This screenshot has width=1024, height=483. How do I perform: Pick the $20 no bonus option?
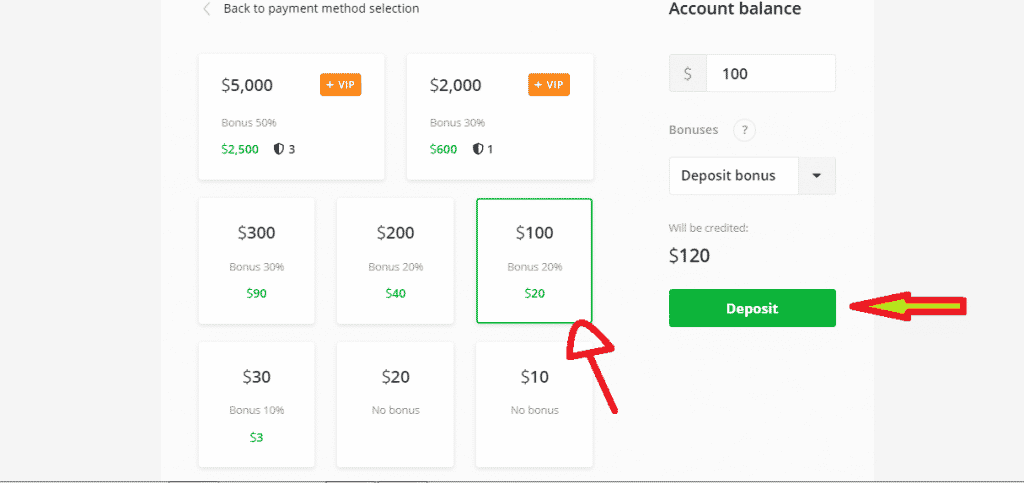pos(395,405)
